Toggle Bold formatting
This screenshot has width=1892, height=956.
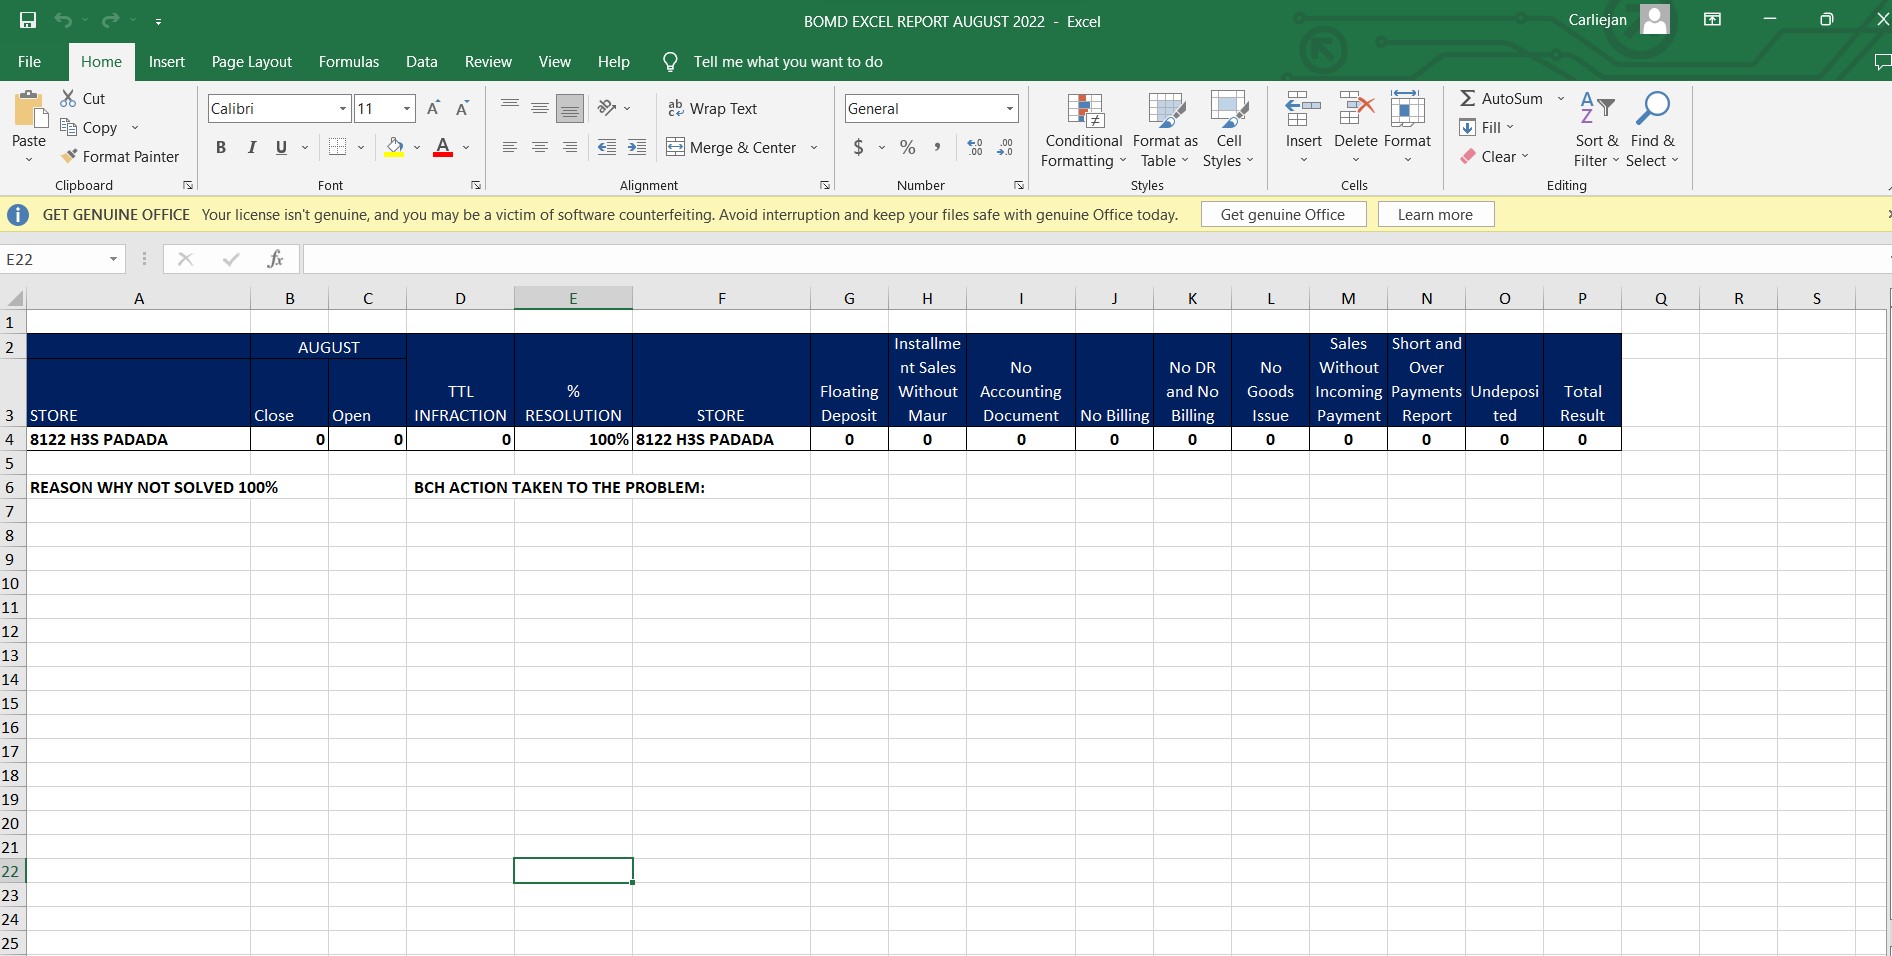pyautogui.click(x=221, y=148)
